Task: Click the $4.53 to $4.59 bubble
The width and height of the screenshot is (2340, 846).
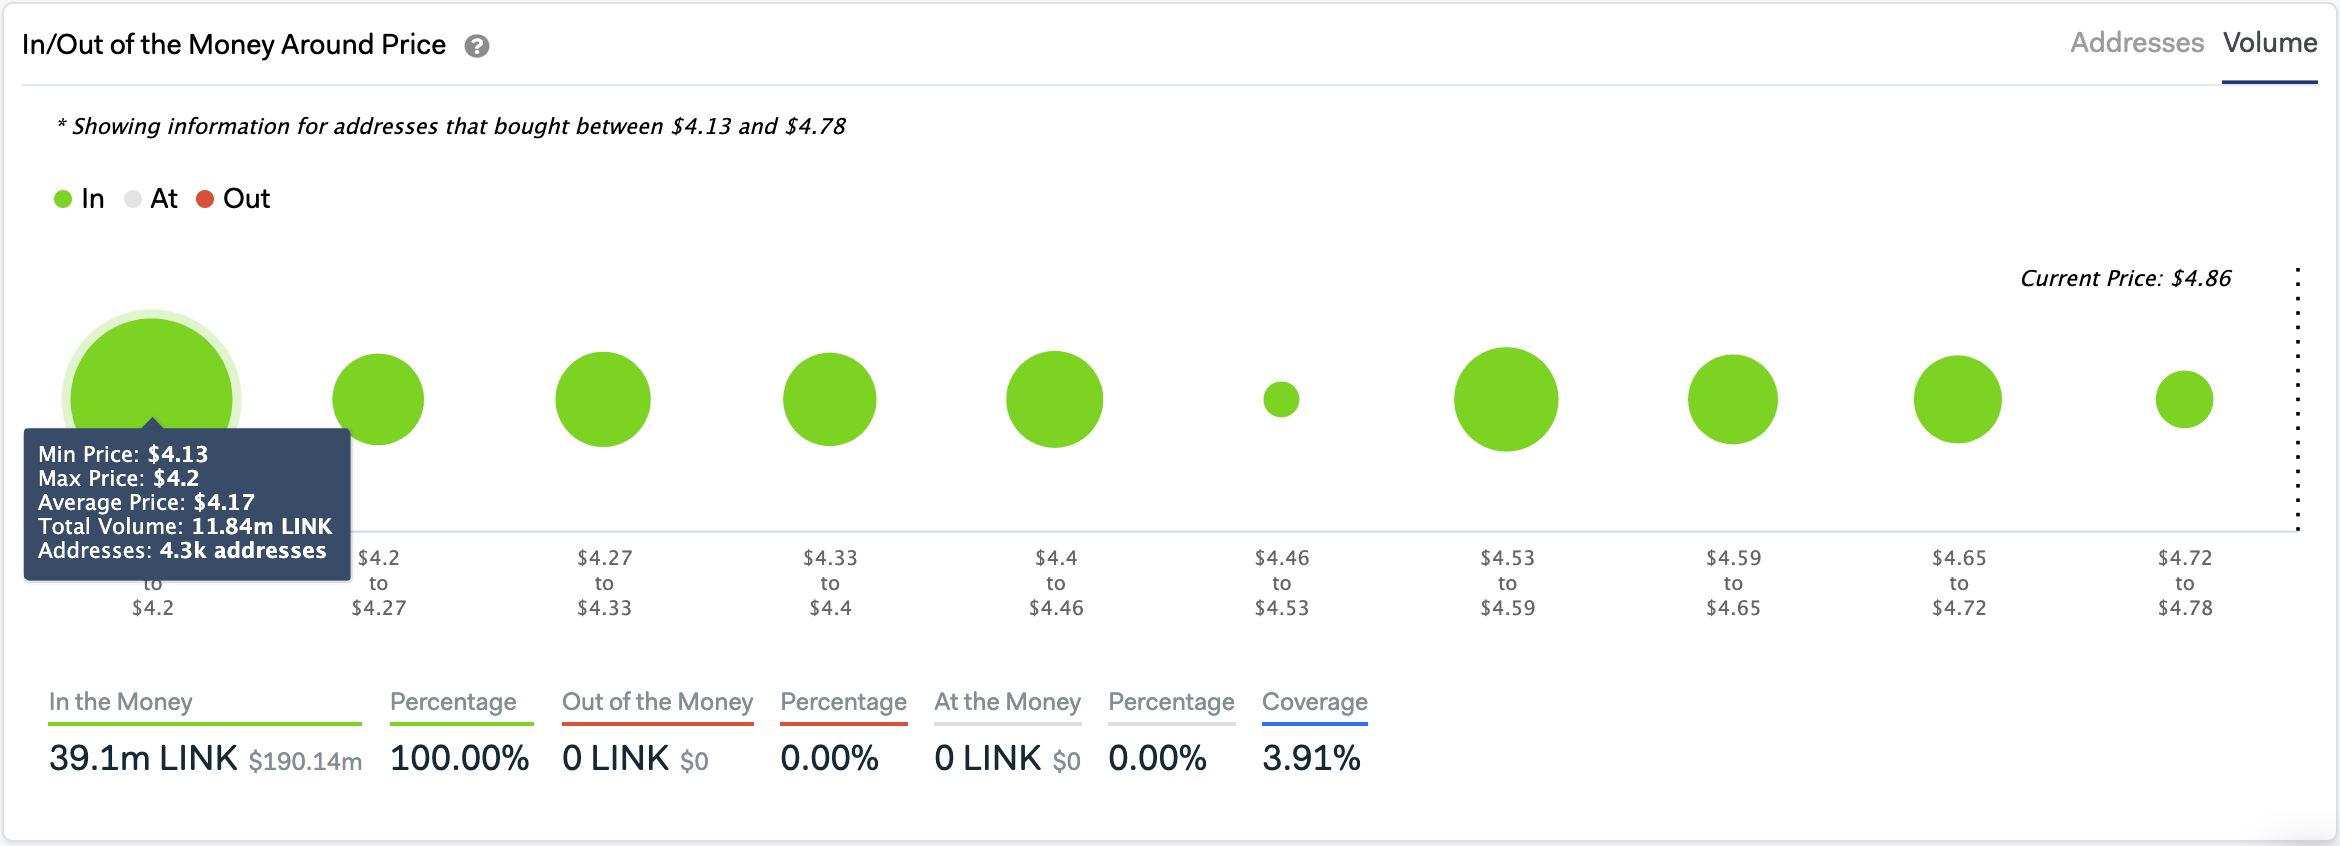Action: (x=1506, y=399)
